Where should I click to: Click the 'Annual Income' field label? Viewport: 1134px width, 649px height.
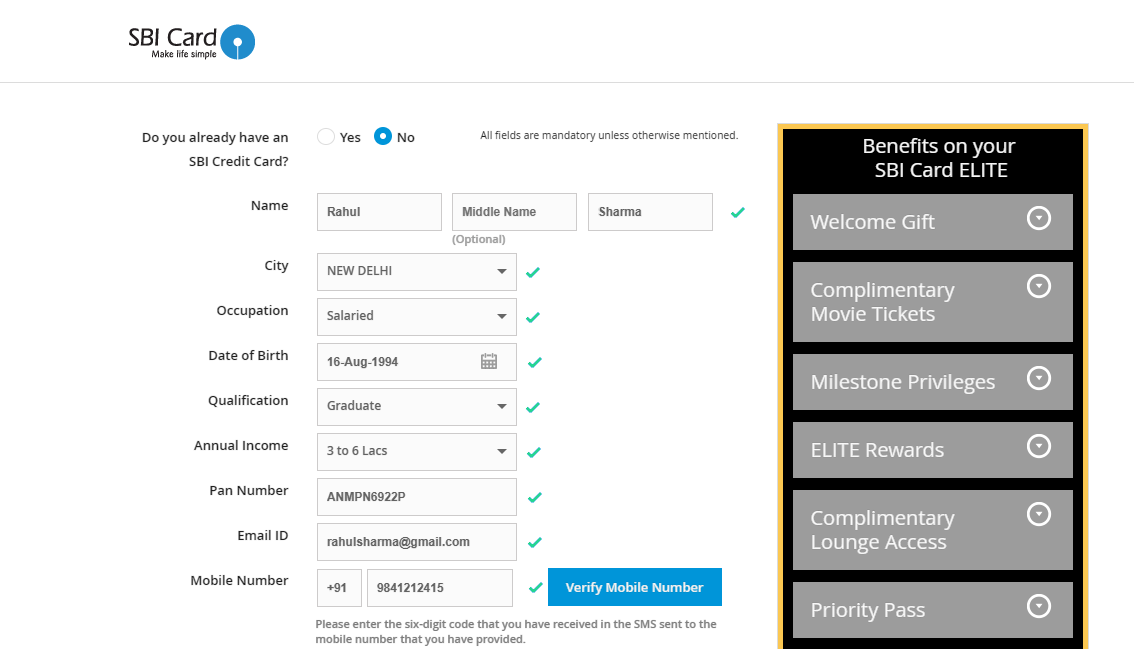click(241, 446)
